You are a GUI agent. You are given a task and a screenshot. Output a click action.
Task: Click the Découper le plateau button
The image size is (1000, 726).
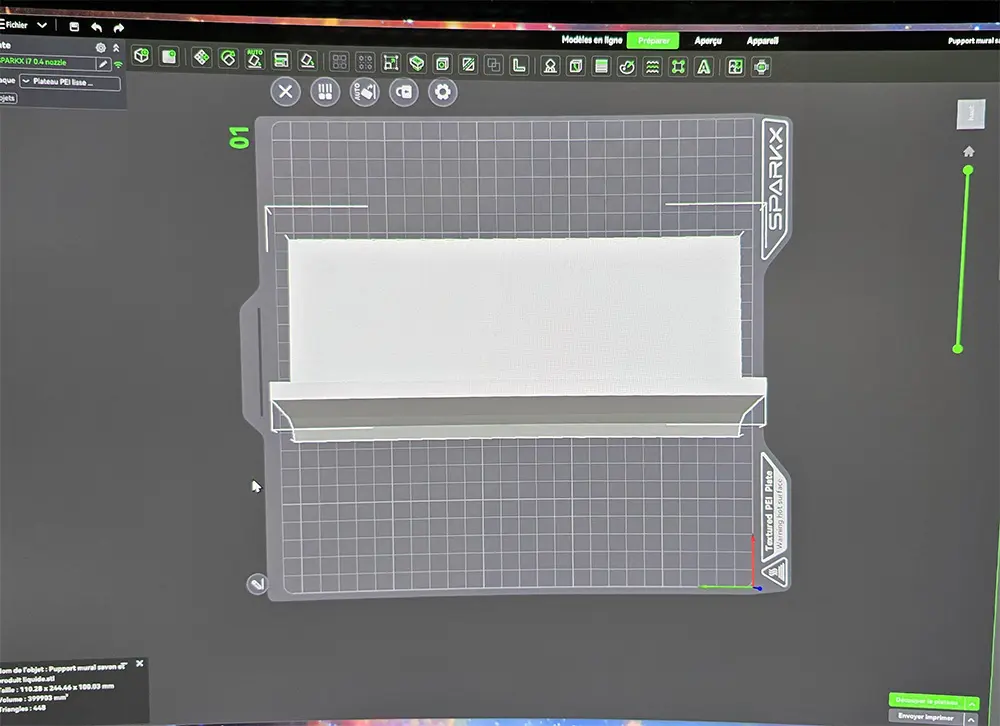pos(927,701)
